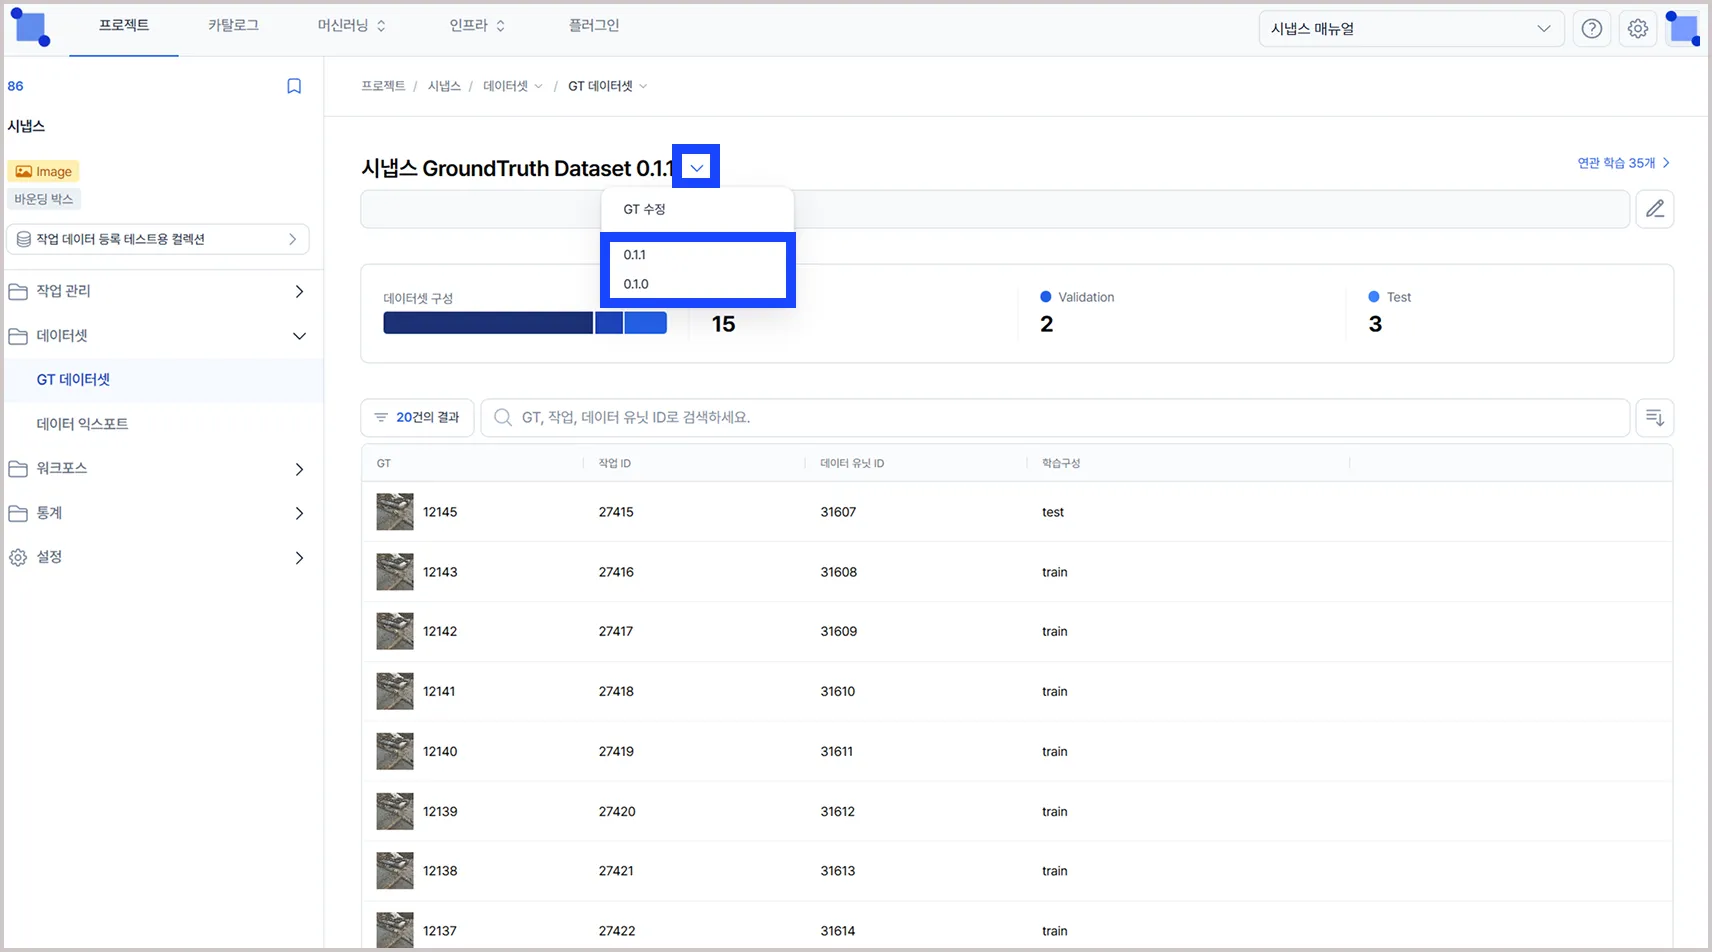
Task: Sort by the GT column header
Action: click(x=384, y=464)
